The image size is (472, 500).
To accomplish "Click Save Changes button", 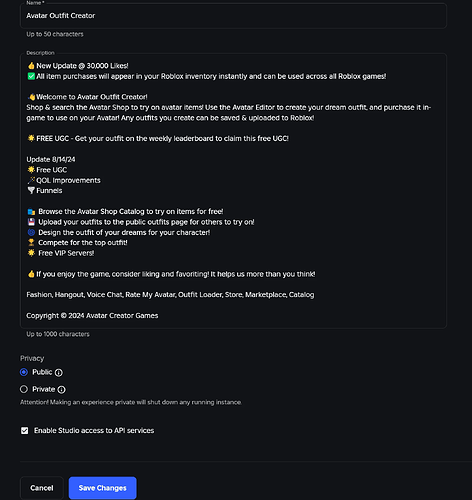I will click(x=103, y=488).
